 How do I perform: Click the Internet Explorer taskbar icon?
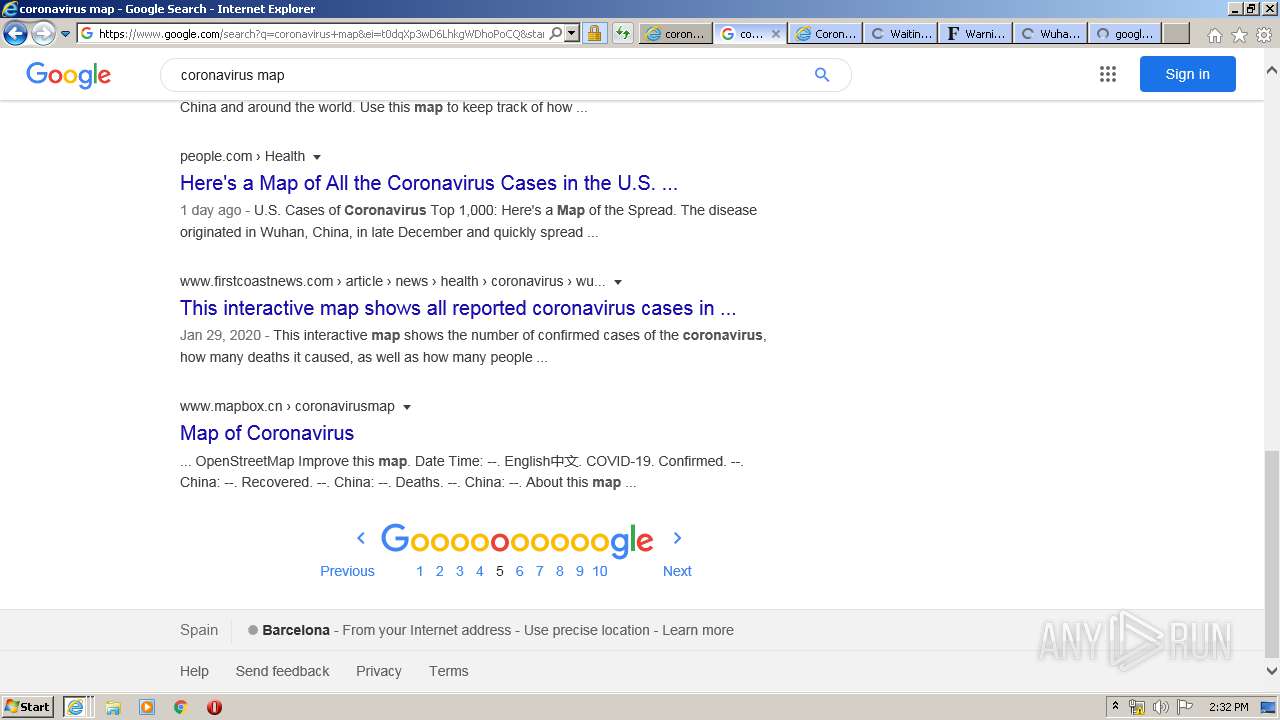point(77,707)
